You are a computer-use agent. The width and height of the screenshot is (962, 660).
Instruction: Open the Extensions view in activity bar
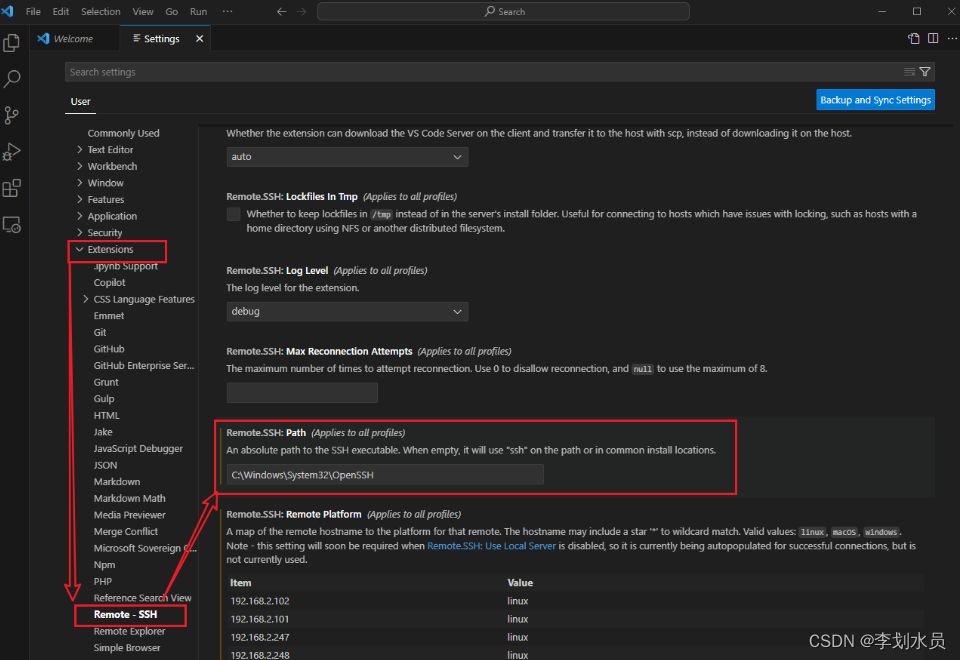pyautogui.click(x=12, y=188)
